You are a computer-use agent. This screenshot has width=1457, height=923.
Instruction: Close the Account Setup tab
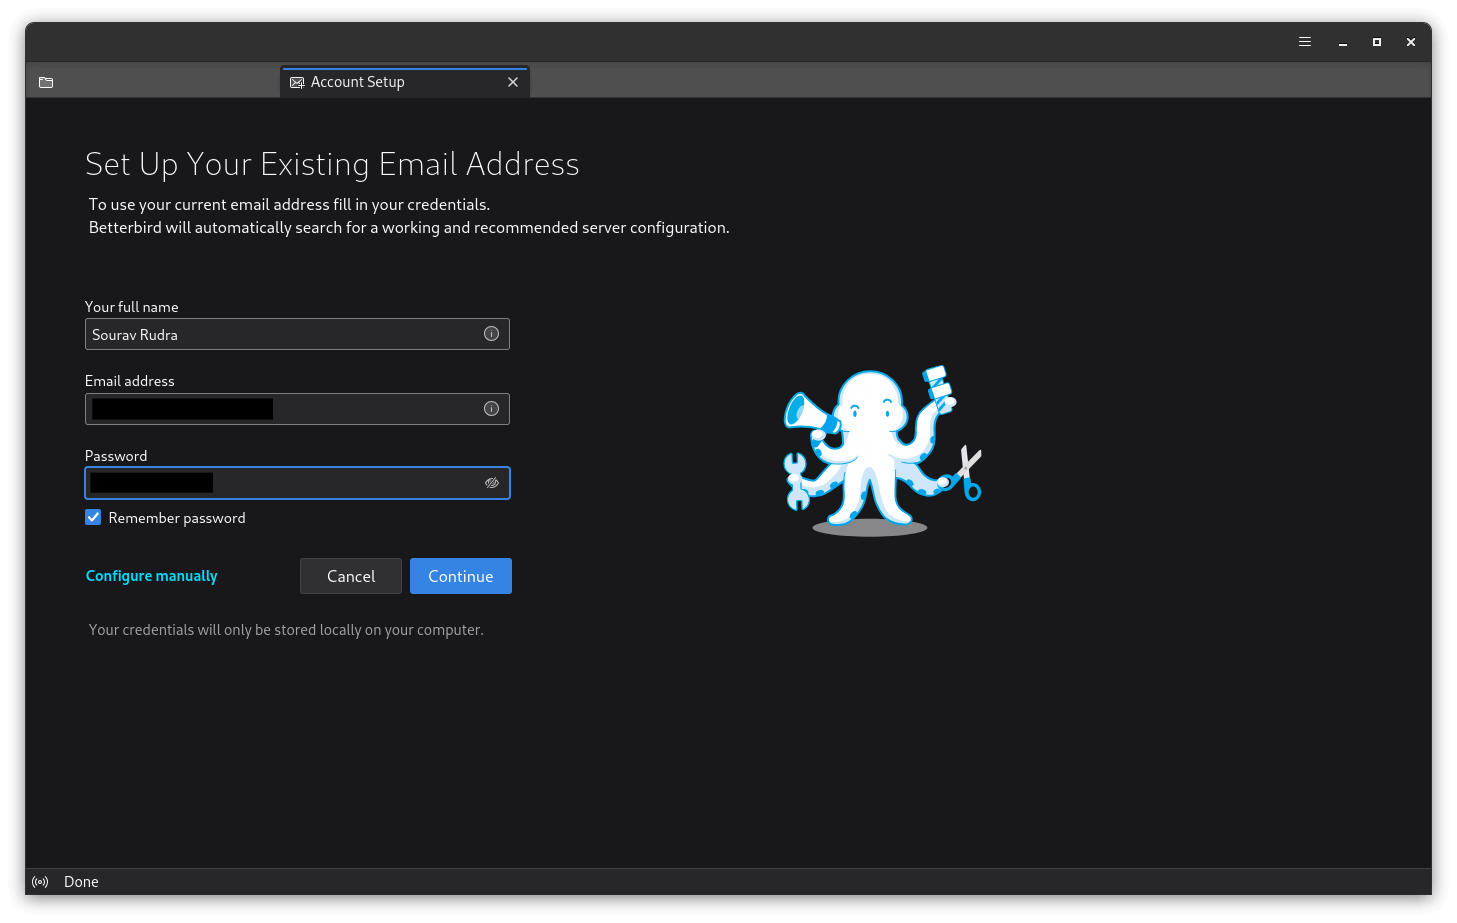click(x=513, y=82)
